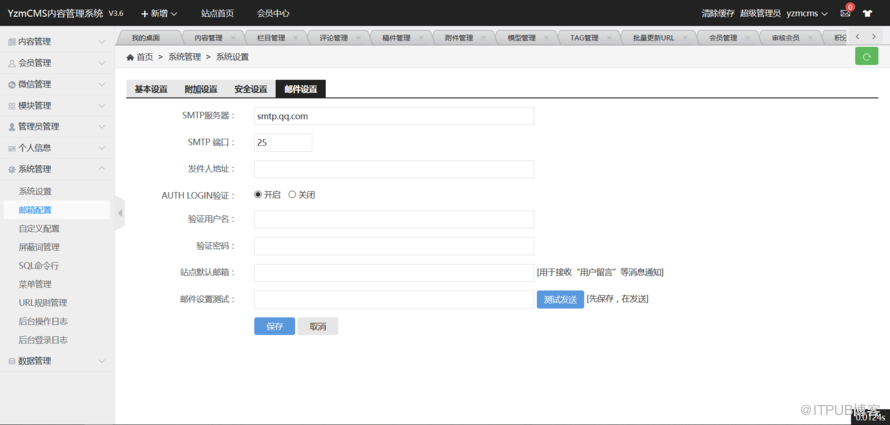Switch to the 基本设置 tab
The width and height of the screenshot is (890, 425).
pos(151,89)
